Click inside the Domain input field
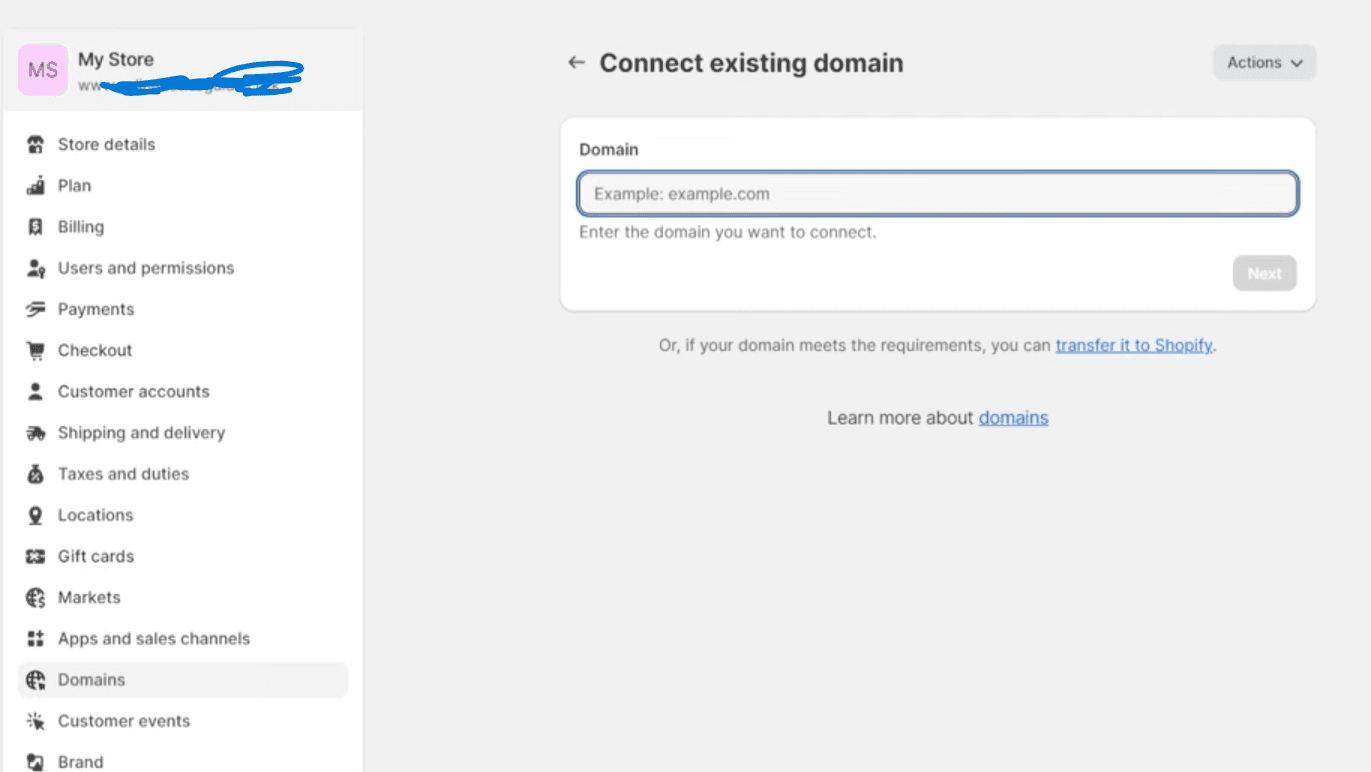1371x772 pixels. pyautogui.click(x=937, y=193)
